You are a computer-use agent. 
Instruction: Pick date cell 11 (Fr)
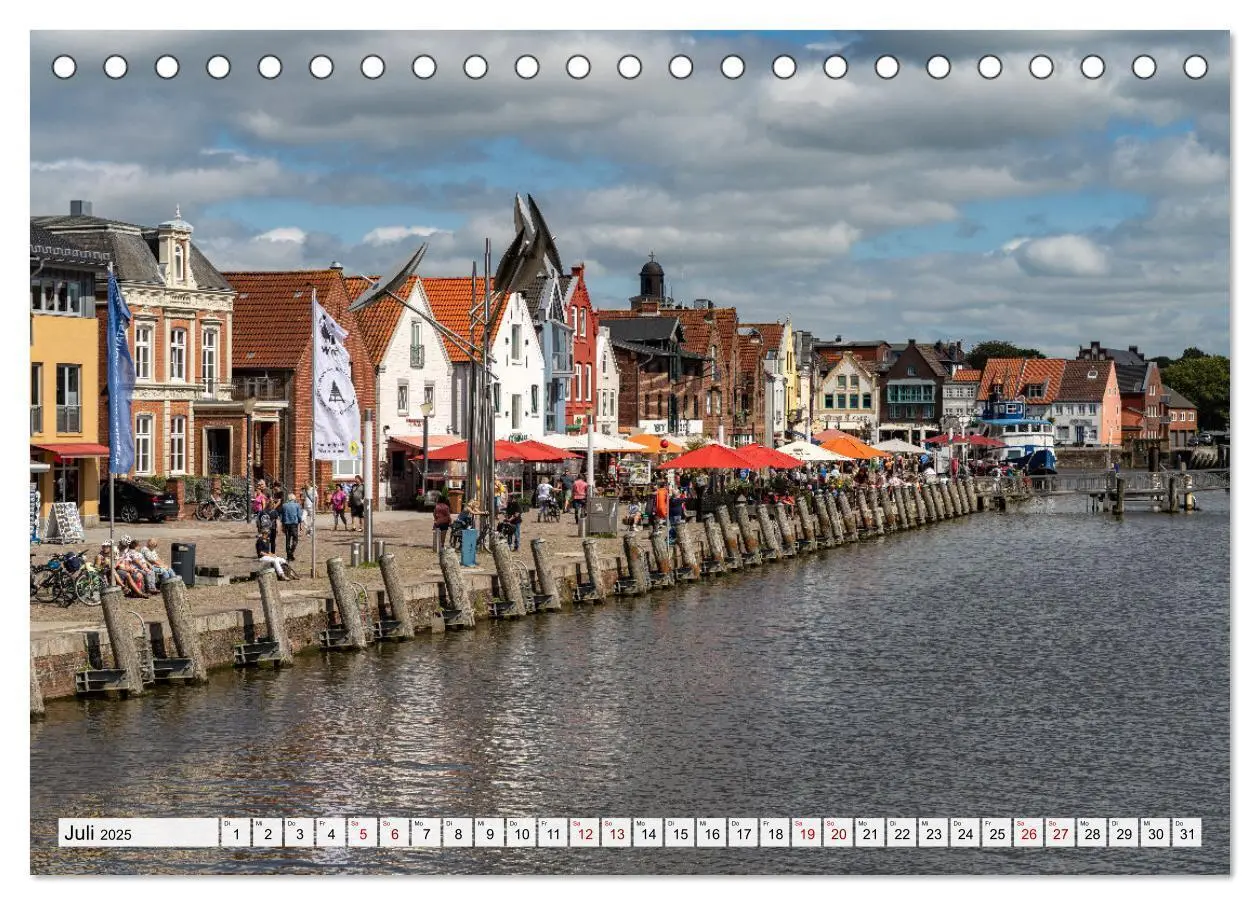tap(552, 833)
